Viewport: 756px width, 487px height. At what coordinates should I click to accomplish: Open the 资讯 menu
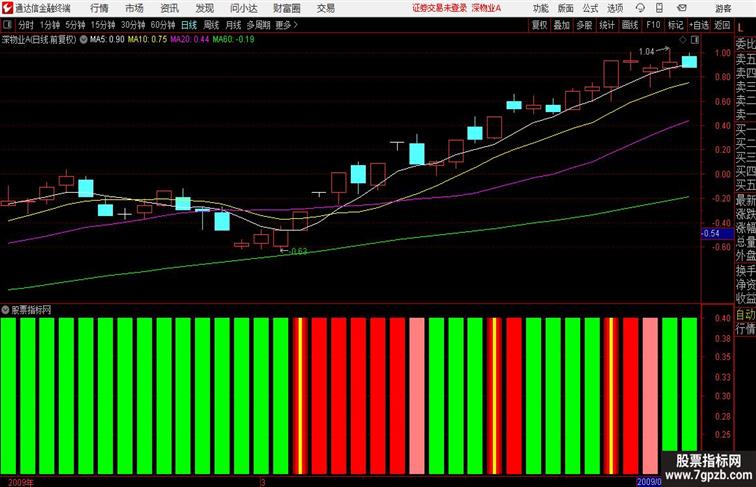click(x=169, y=8)
